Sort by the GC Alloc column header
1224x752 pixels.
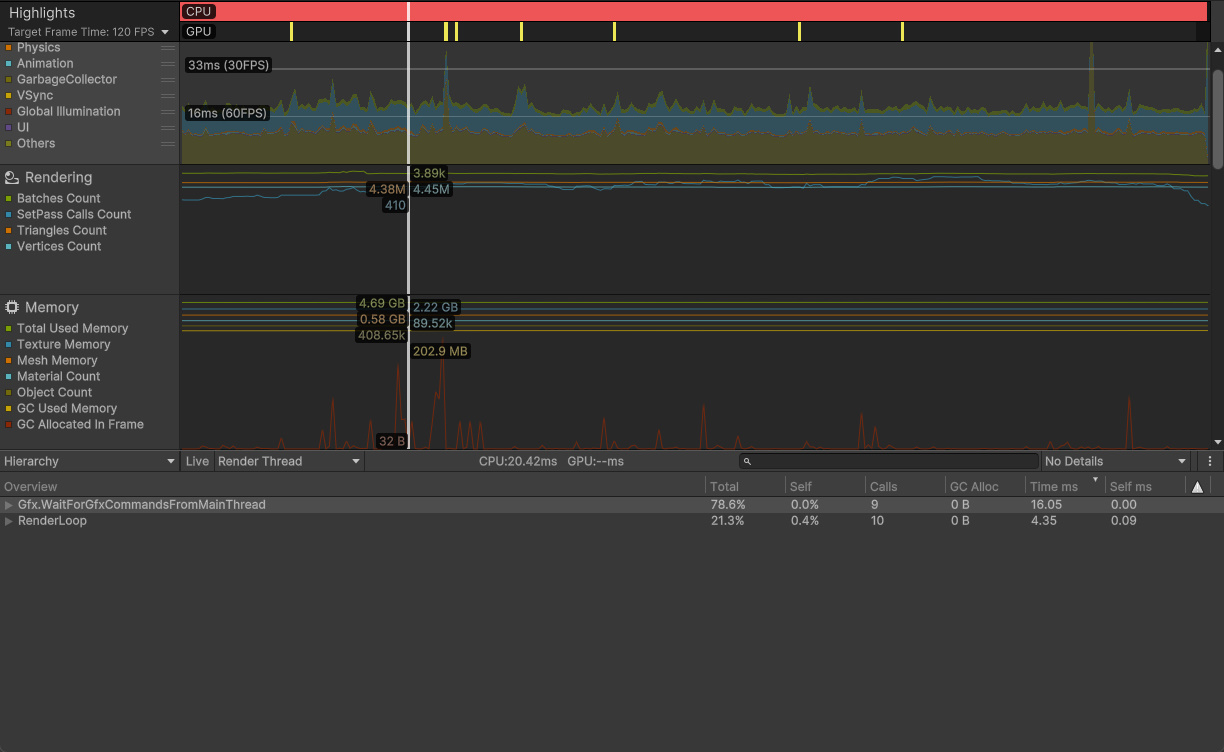984,487
